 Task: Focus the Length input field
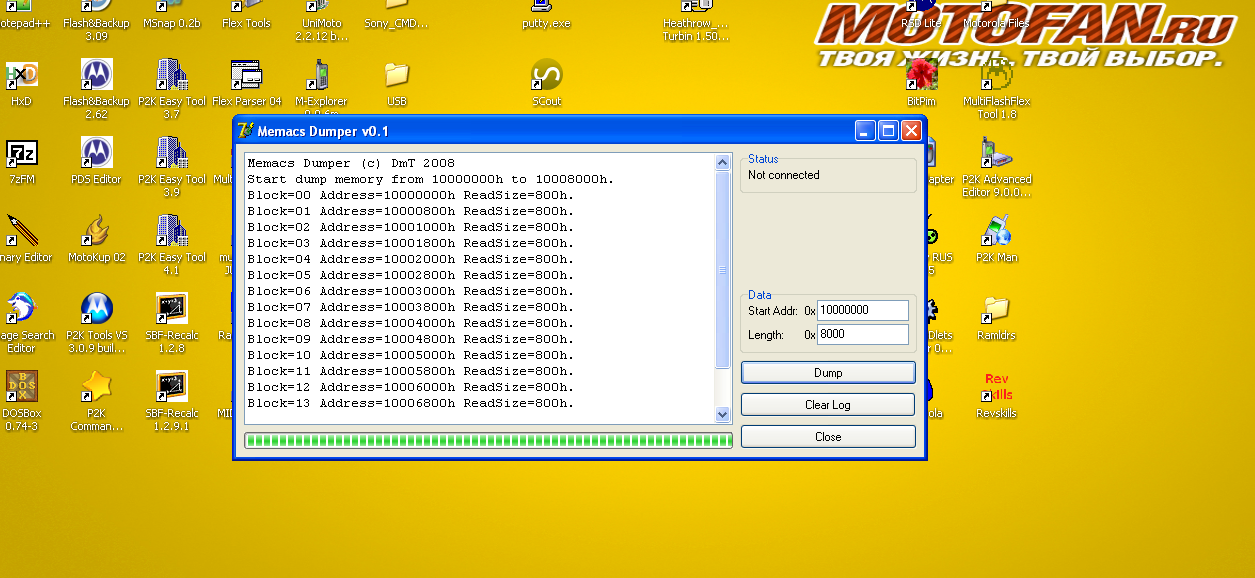(x=863, y=335)
